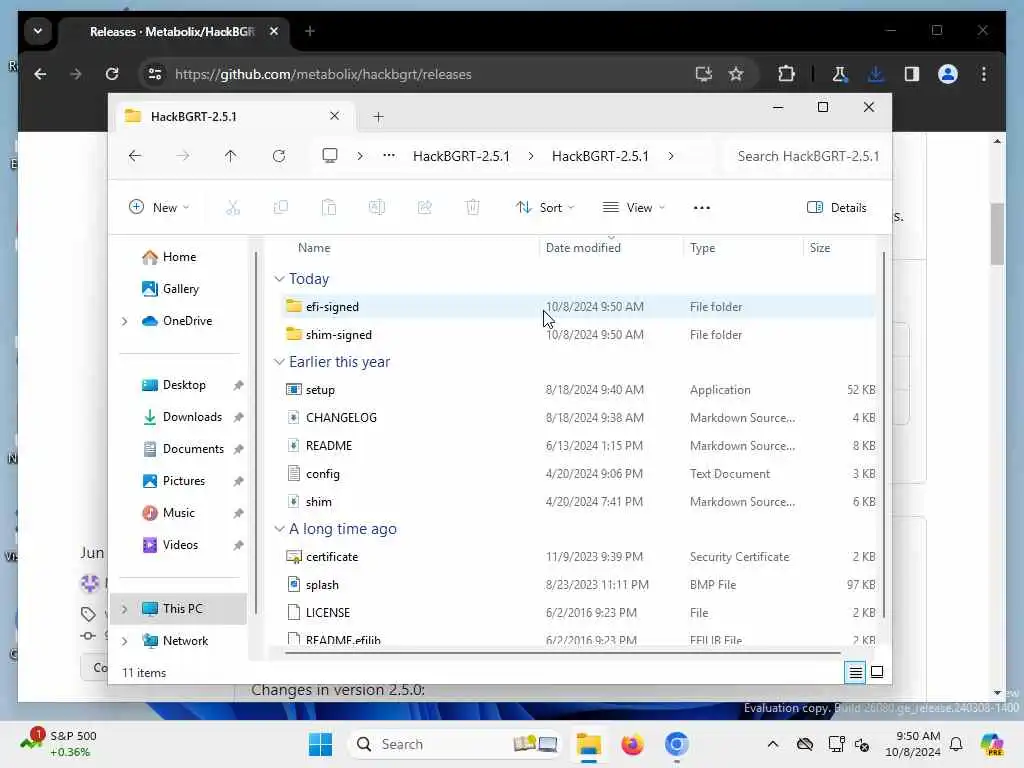
Task: Open Downloads in navigation pane
Action: pyautogui.click(x=192, y=417)
